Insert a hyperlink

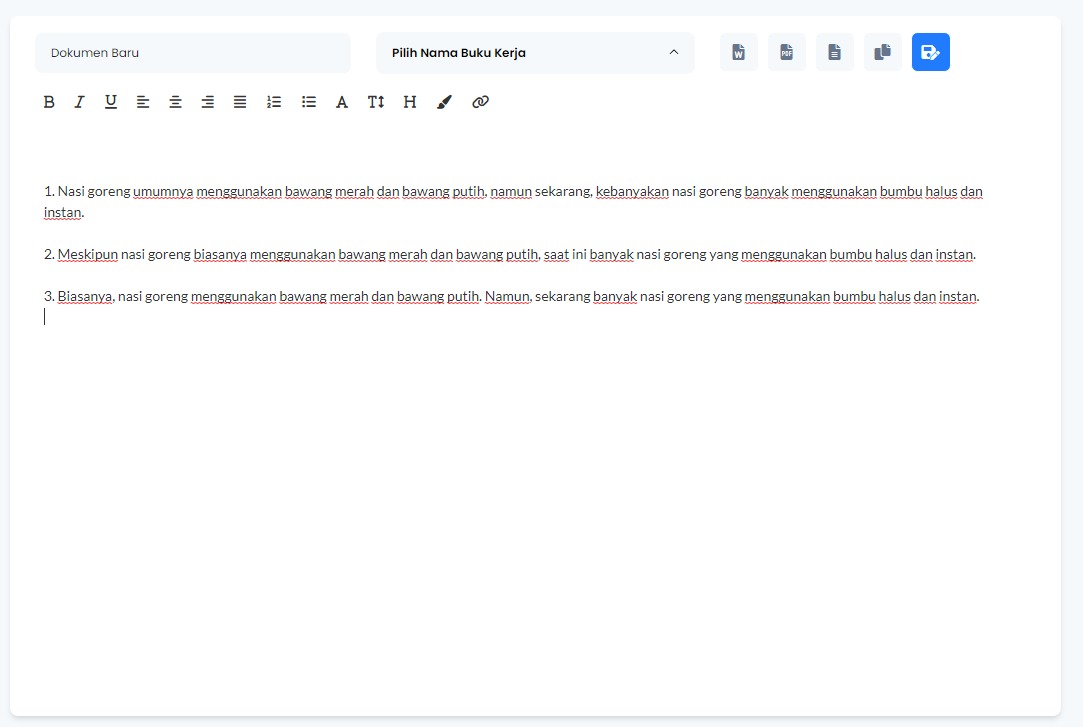point(480,102)
